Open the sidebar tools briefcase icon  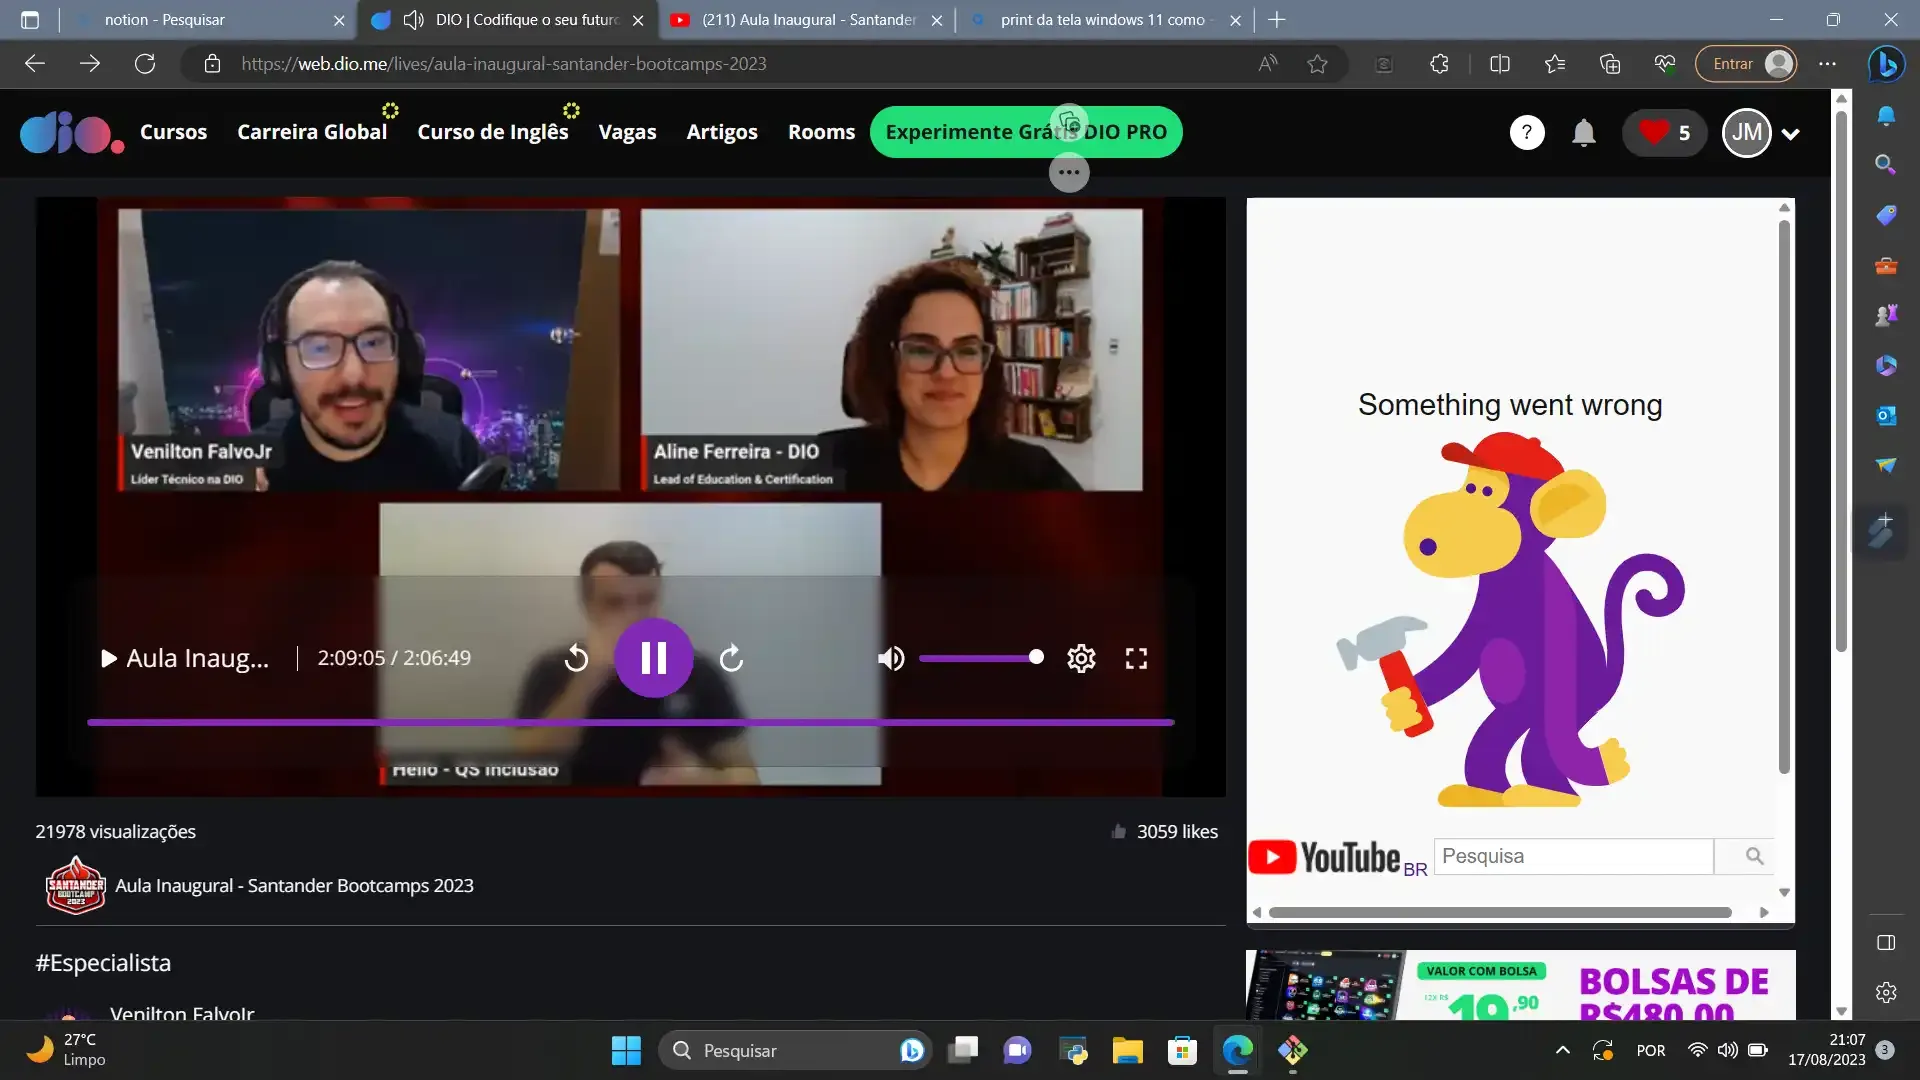coord(1885,265)
